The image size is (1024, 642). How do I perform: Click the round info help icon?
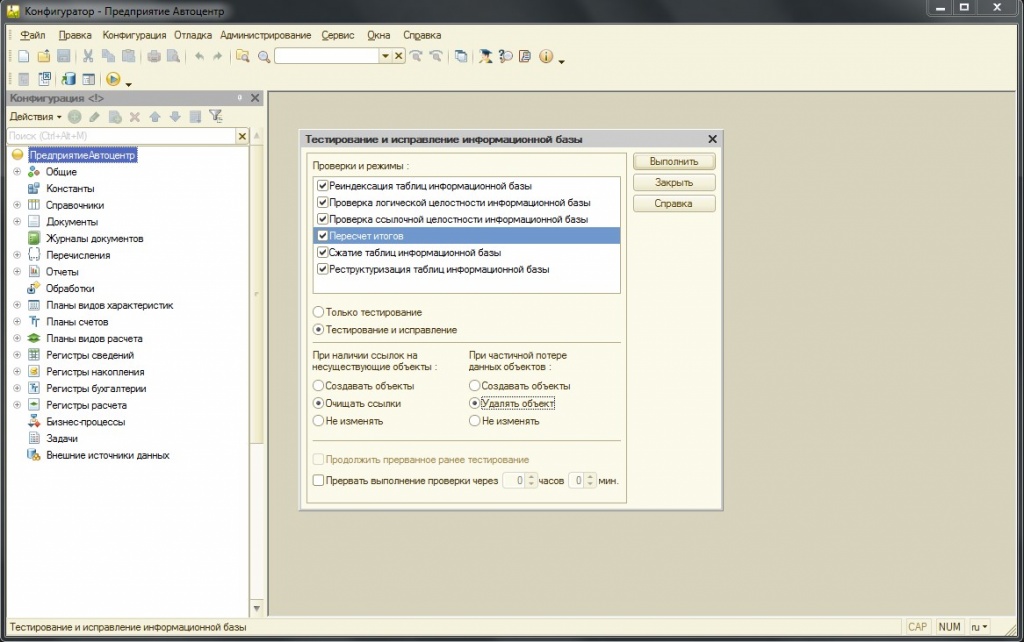coord(546,57)
